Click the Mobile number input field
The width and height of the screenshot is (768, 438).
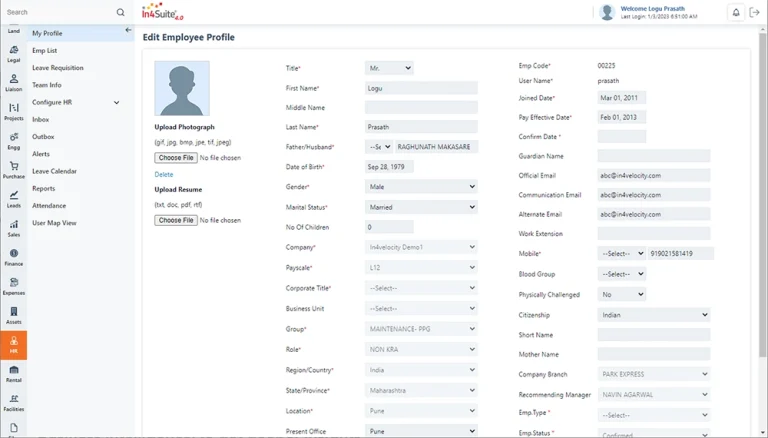(681, 254)
